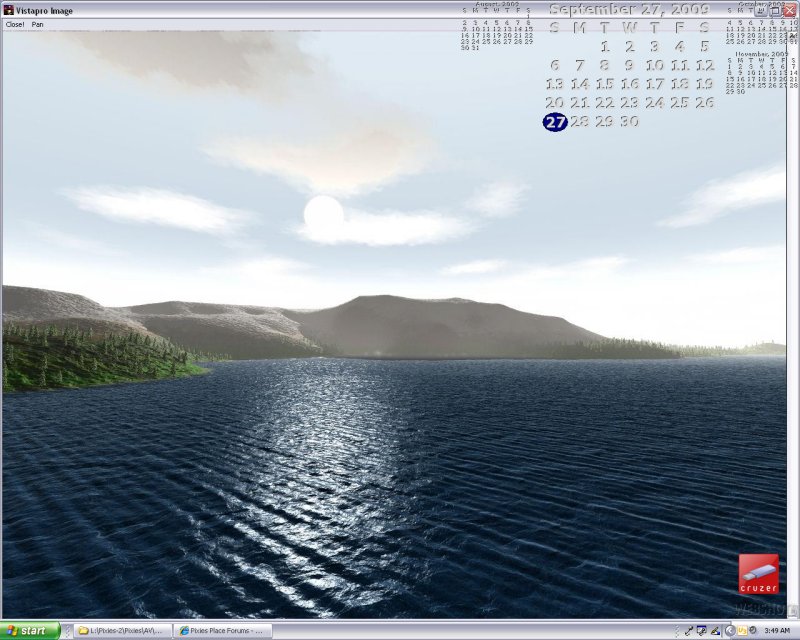Maximize the Vistapro Image window
The width and height of the screenshot is (800, 640).
pyautogui.click(x=775, y=10)
